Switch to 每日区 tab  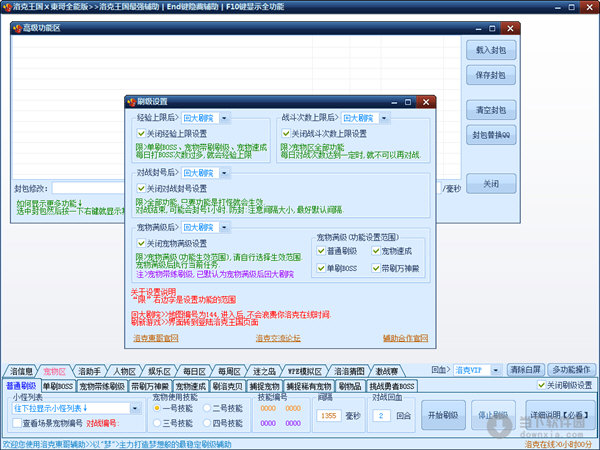click(x=194, y=371)
